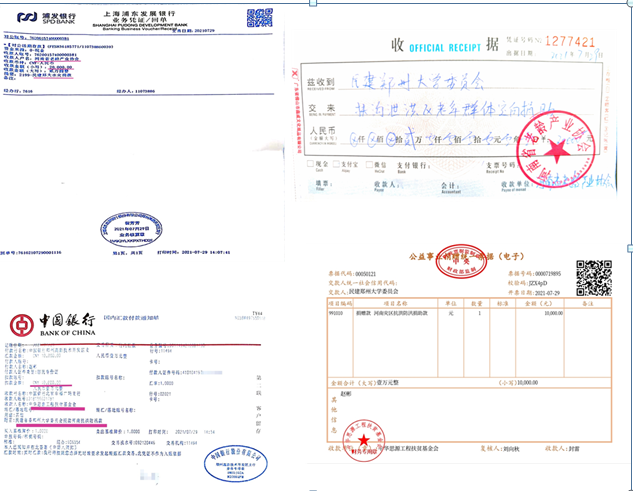
Task: Click the blue oval stamp on the Bank of China notice
Action: [236, 464]
